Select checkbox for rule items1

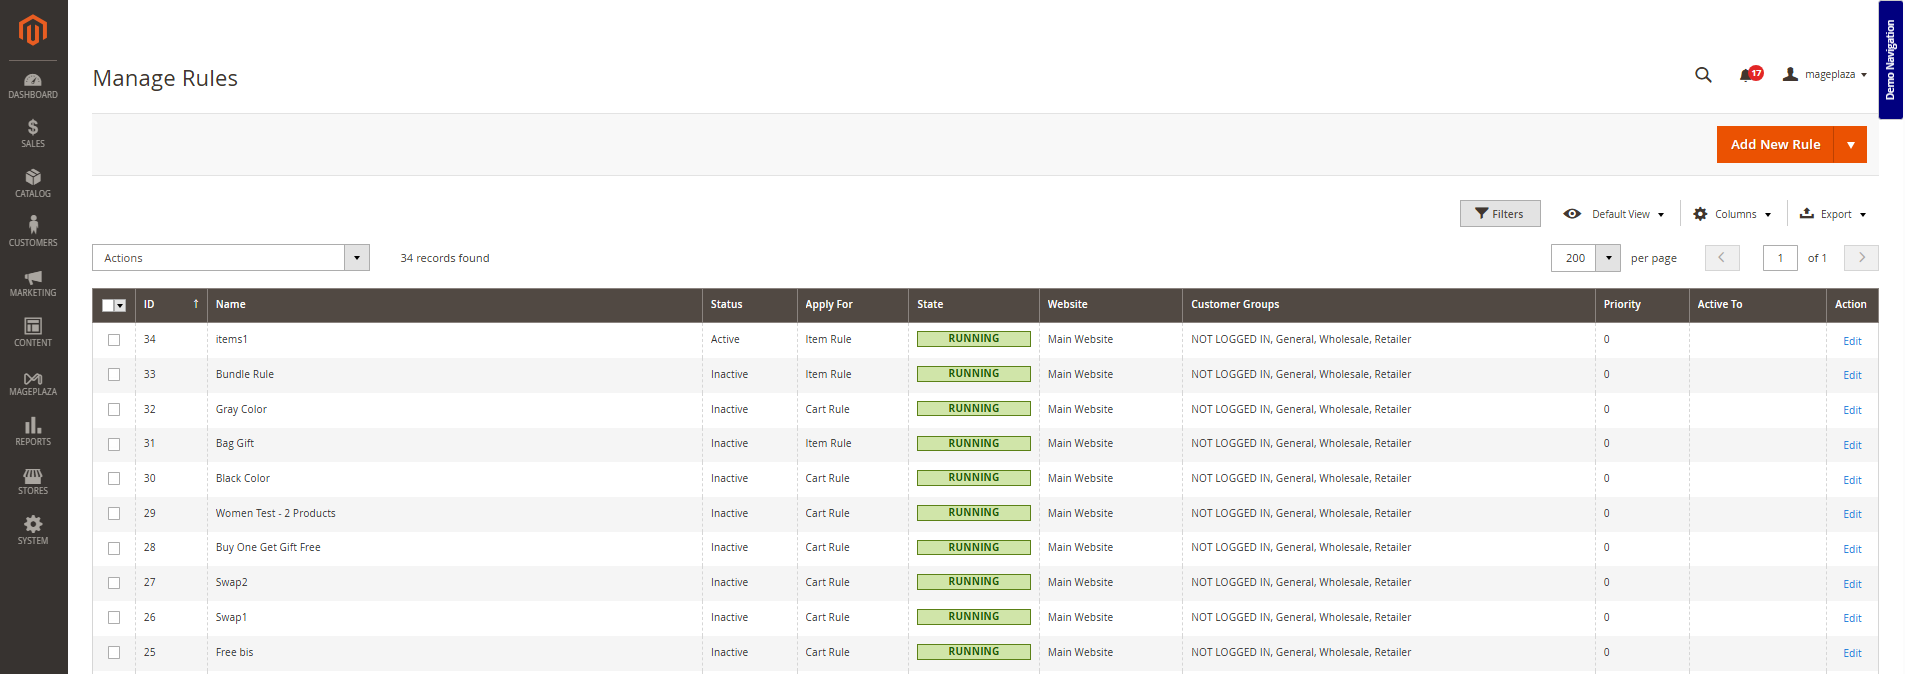point(114,340)
